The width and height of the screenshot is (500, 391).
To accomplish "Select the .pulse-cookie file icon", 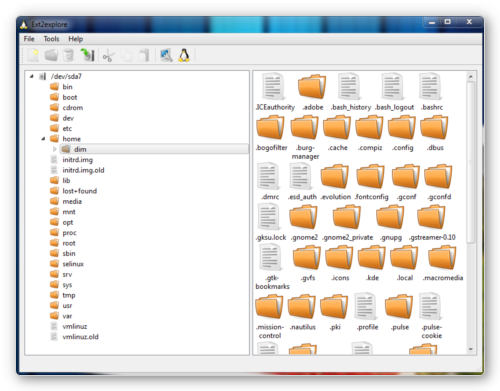I will (430, 306).
